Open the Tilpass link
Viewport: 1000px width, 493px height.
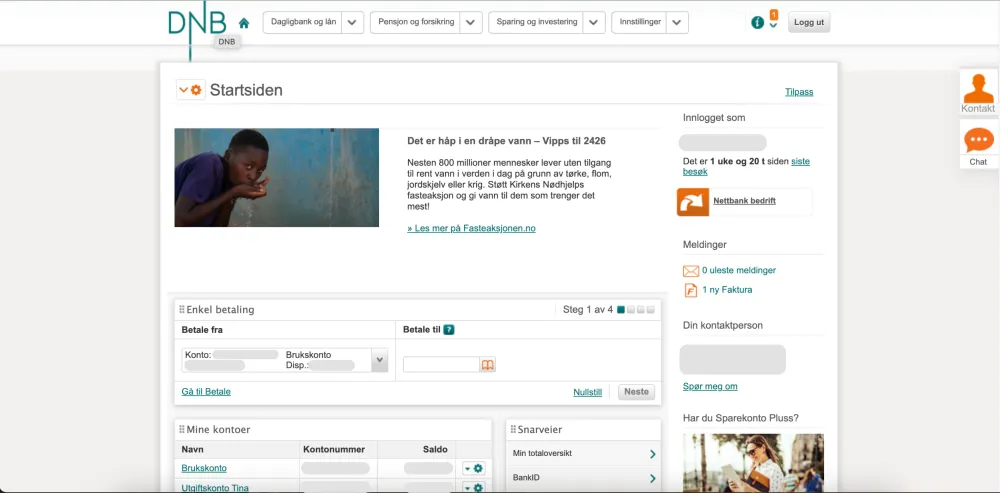point(799,92)
